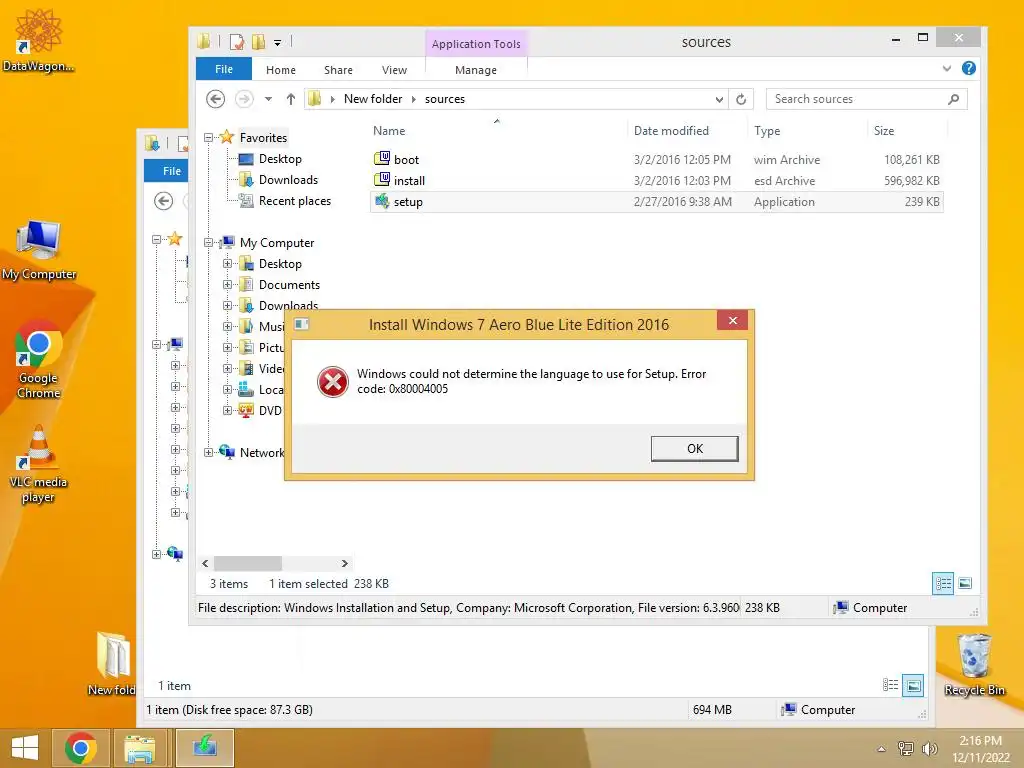Go up one folder level arrow
Viewport: 1024px width, 768px height.
point(291,99)
